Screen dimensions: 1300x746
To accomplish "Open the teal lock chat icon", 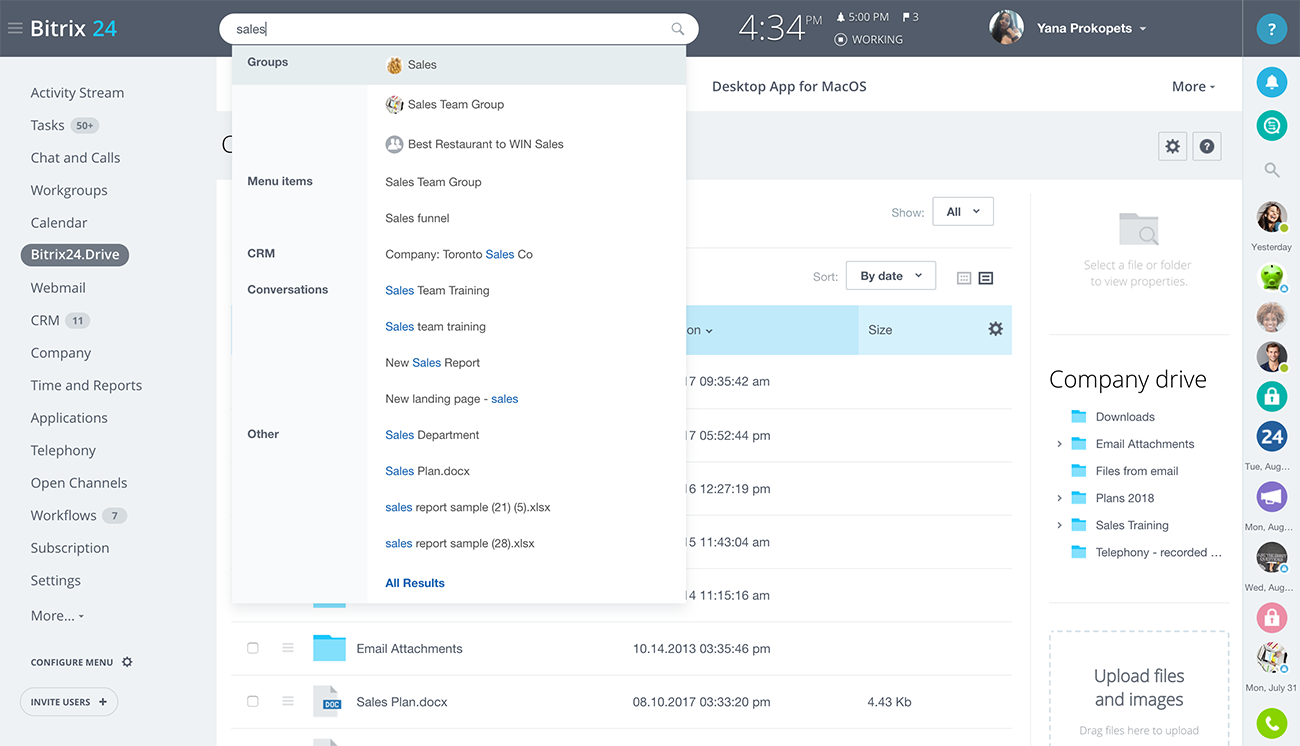I will pos(1271,396).
